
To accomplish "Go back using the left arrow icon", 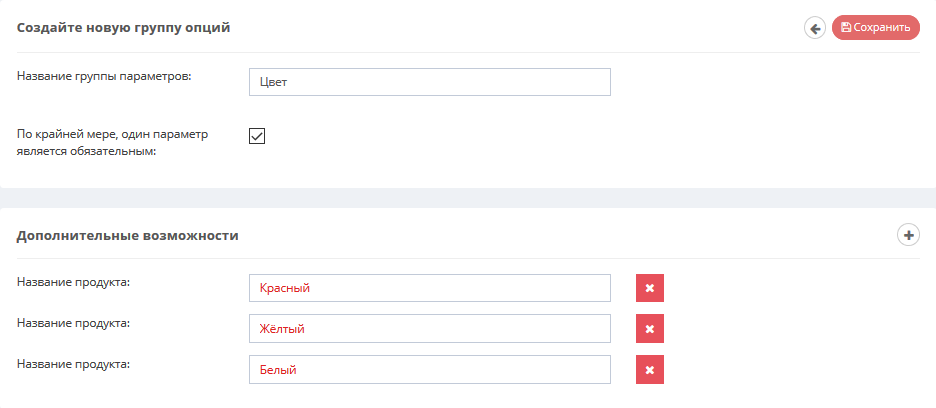I will pyautogui.click(x=815, y=27).
